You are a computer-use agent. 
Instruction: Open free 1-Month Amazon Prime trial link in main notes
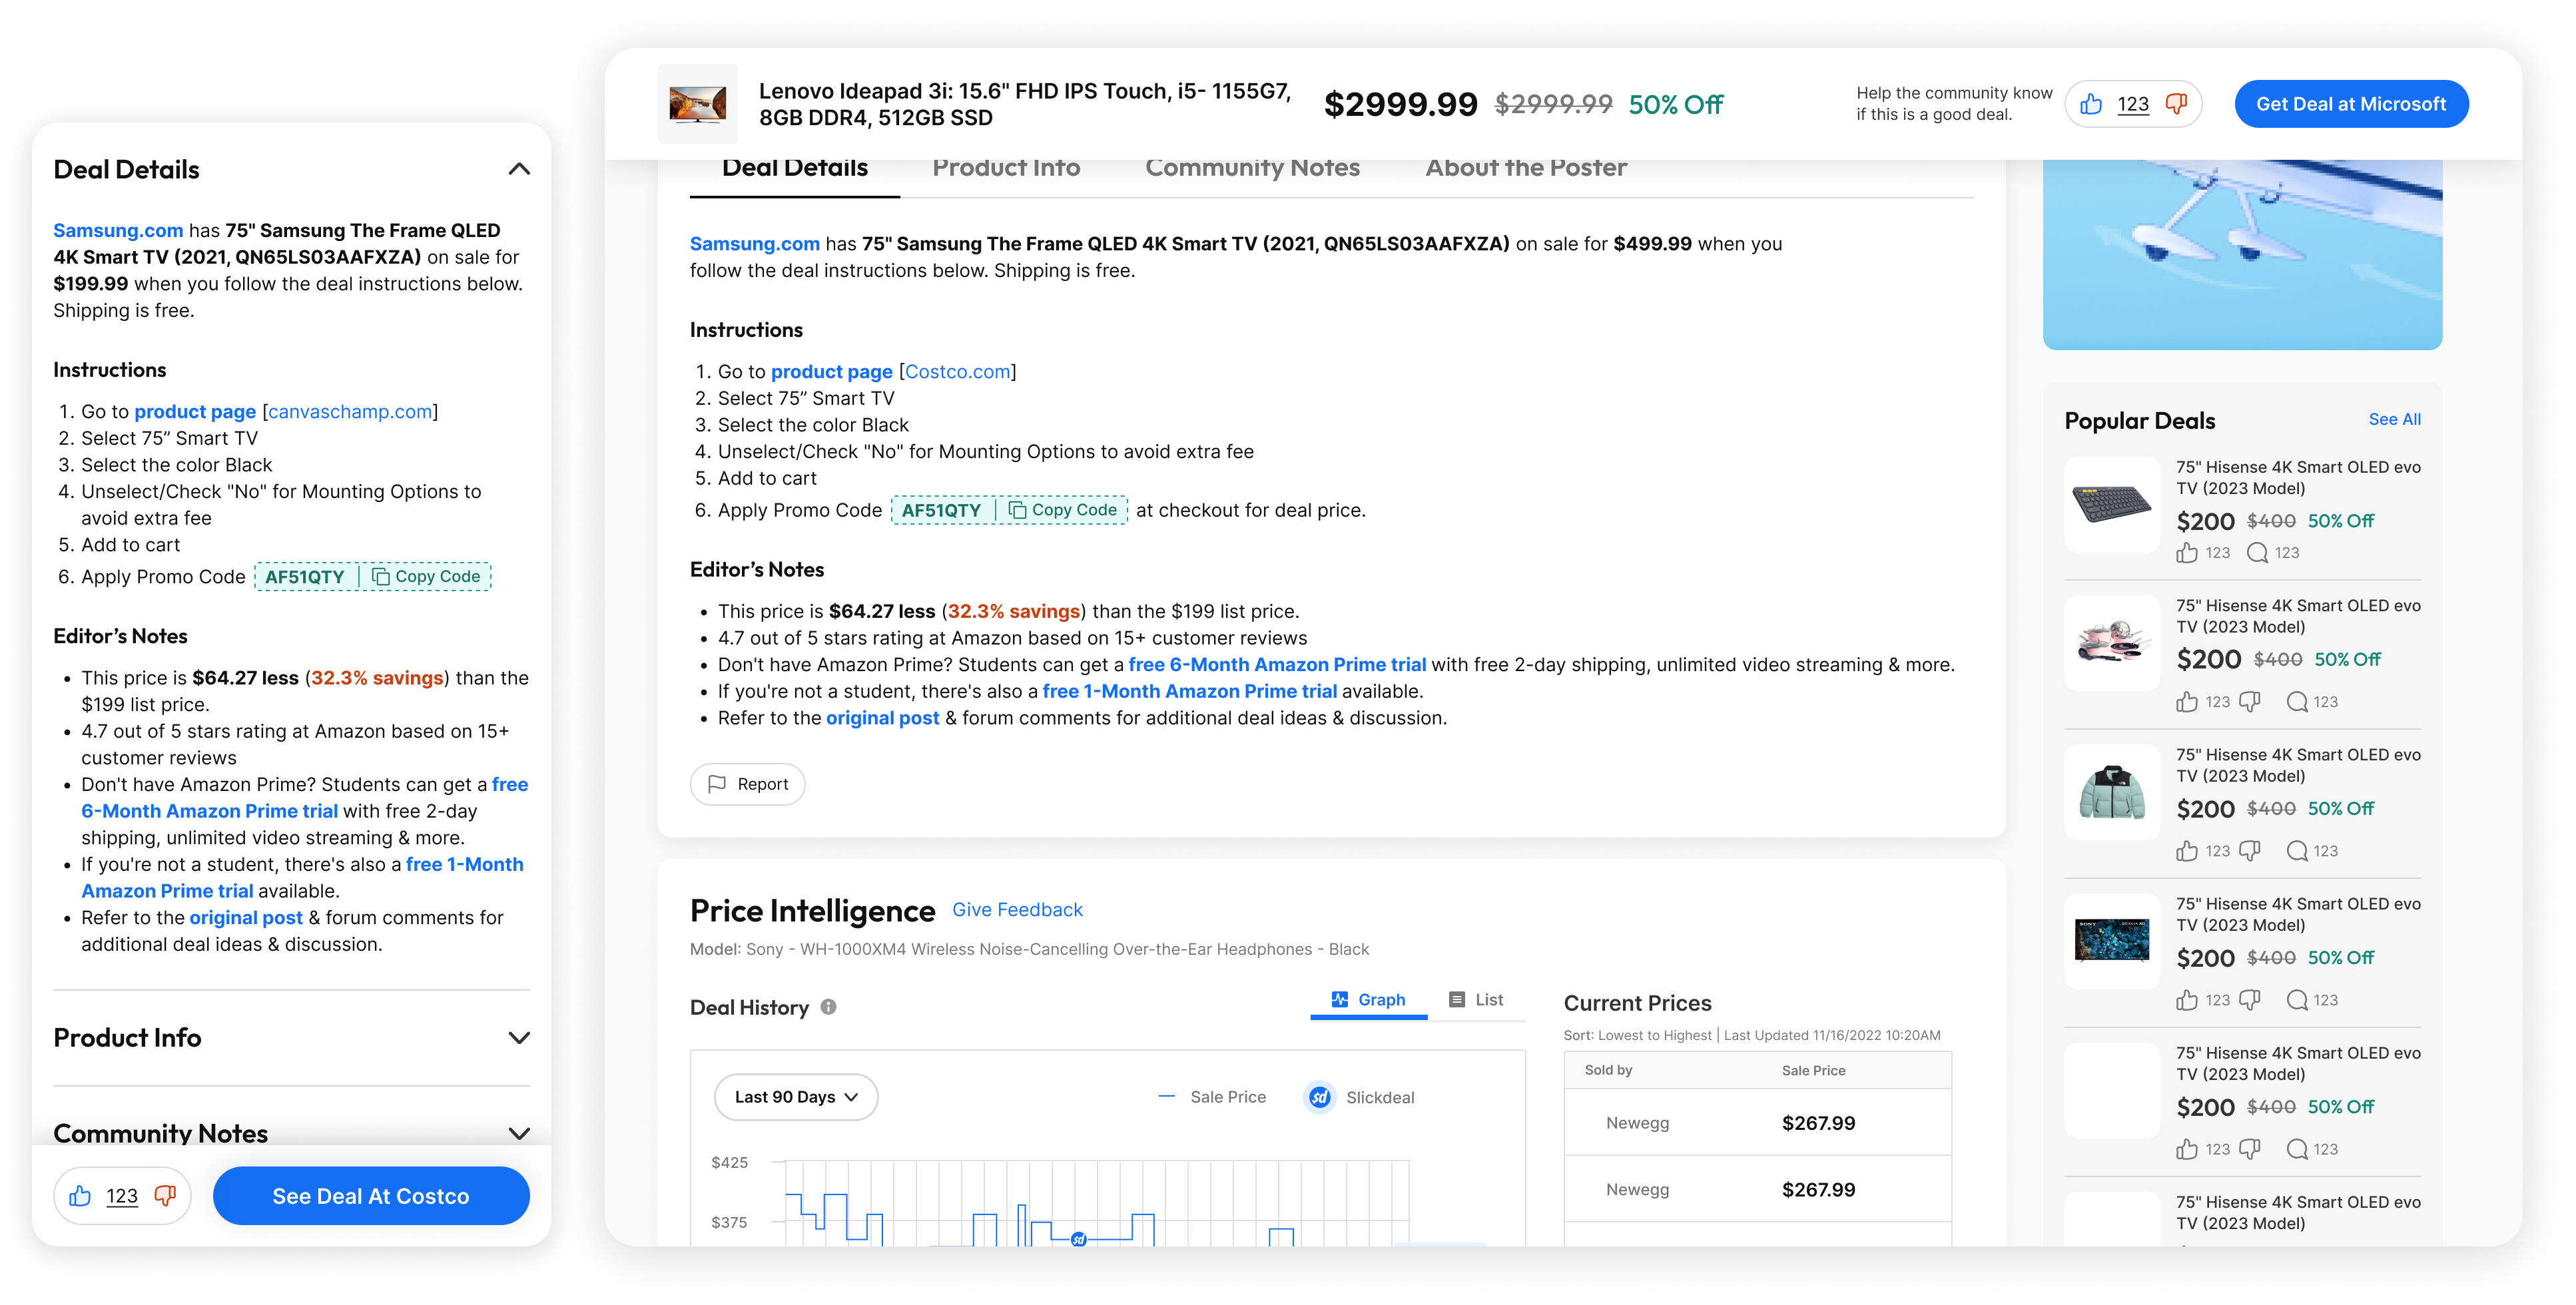1189,692
